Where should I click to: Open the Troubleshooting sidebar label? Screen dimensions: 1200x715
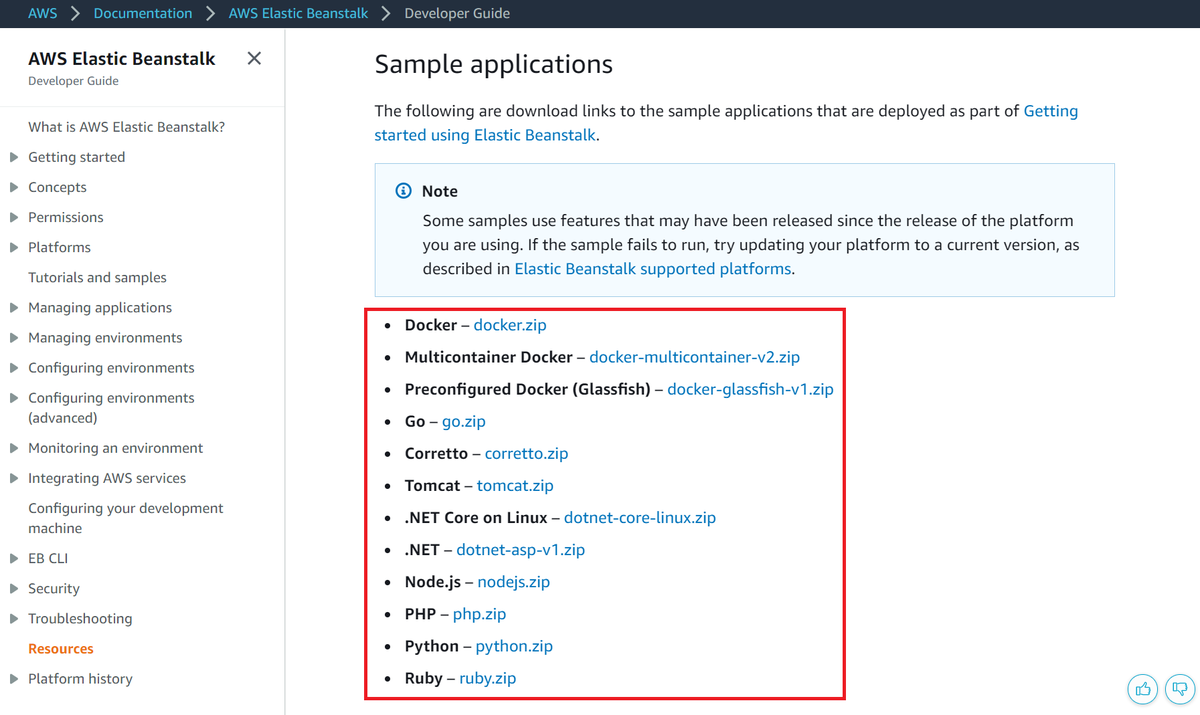pos(80,618)
